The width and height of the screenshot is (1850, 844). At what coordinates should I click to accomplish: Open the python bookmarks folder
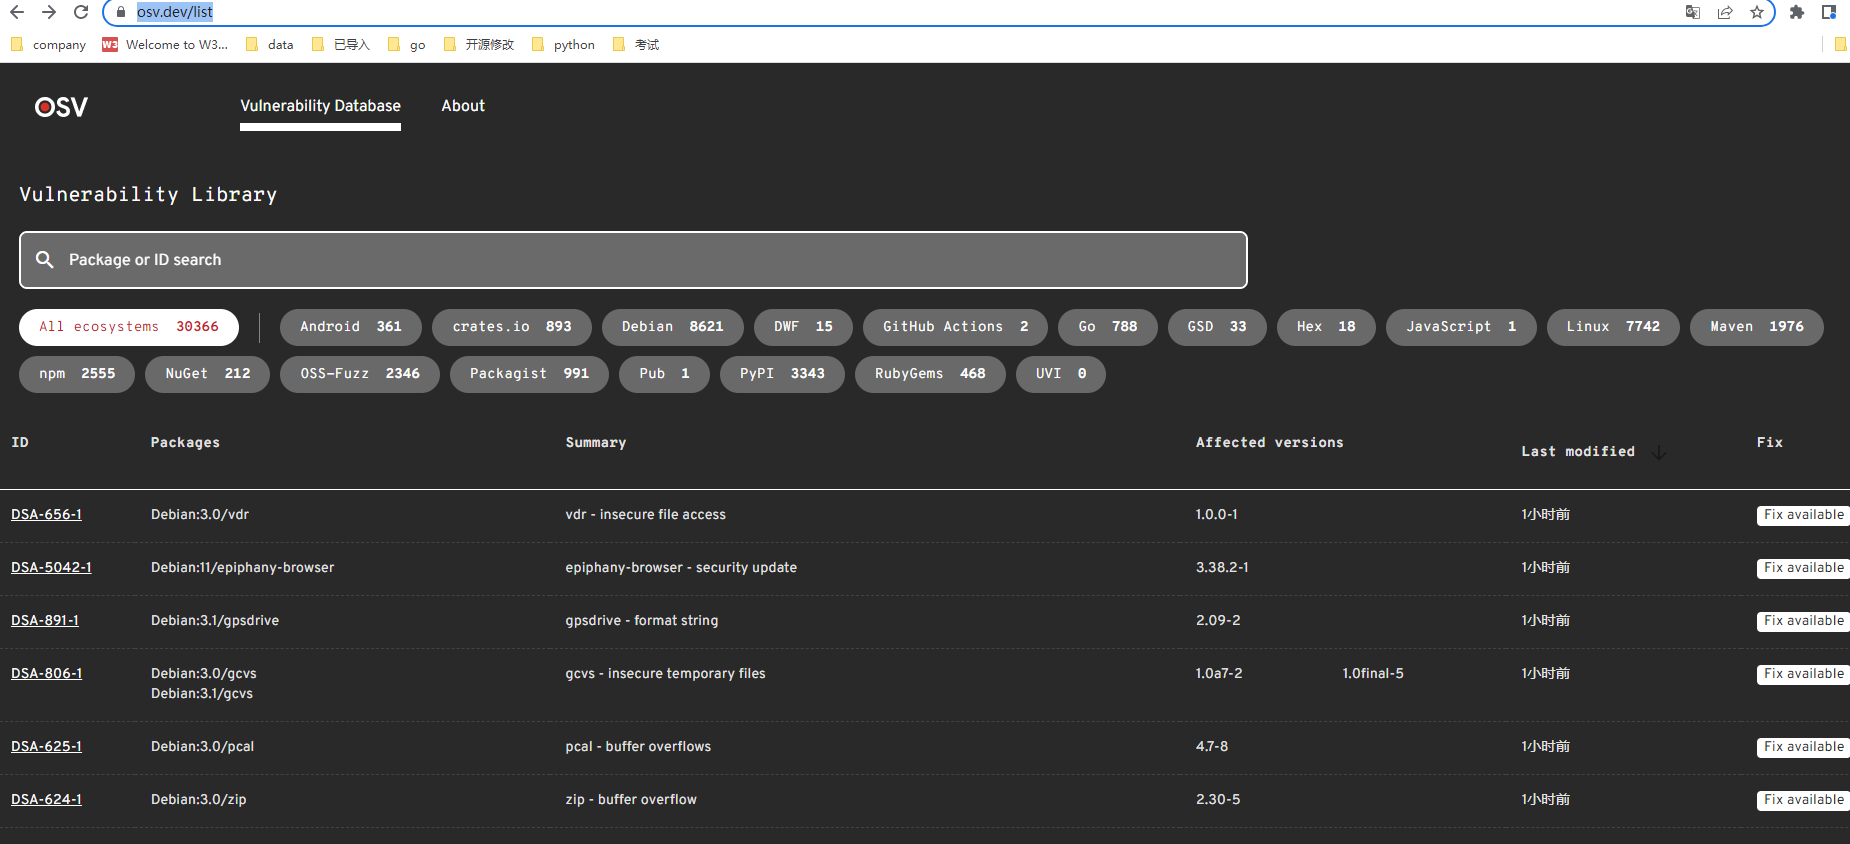click(x=563, y=45)
